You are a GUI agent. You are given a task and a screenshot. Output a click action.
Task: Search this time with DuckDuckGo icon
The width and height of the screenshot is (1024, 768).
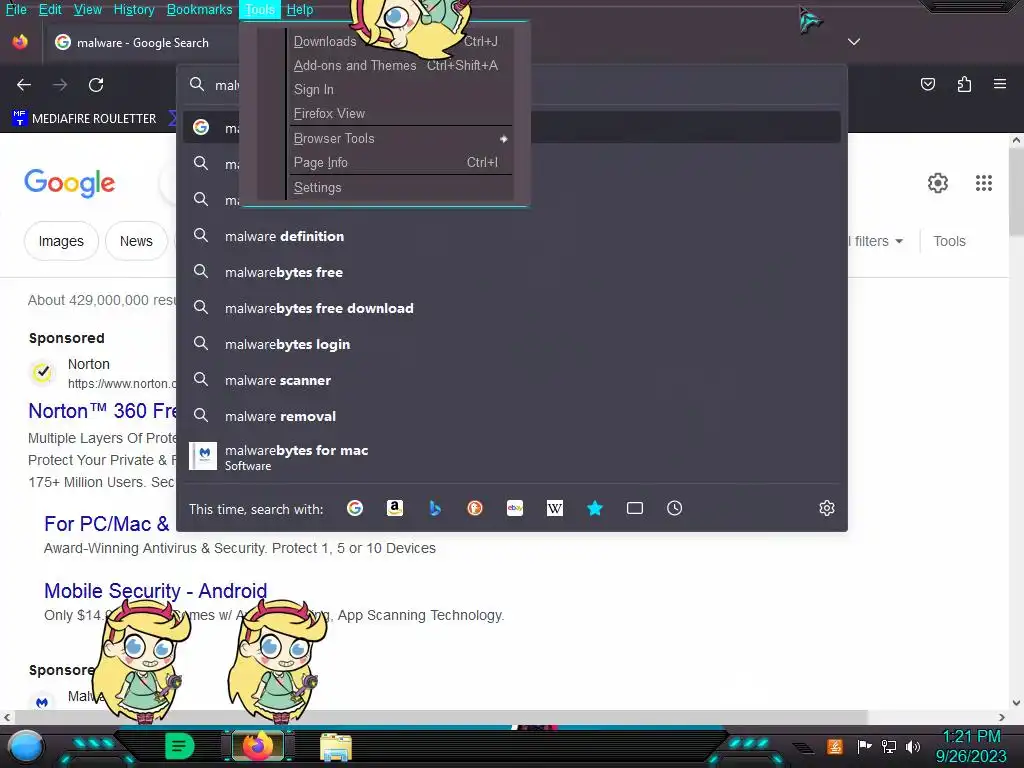coord(475,508)
